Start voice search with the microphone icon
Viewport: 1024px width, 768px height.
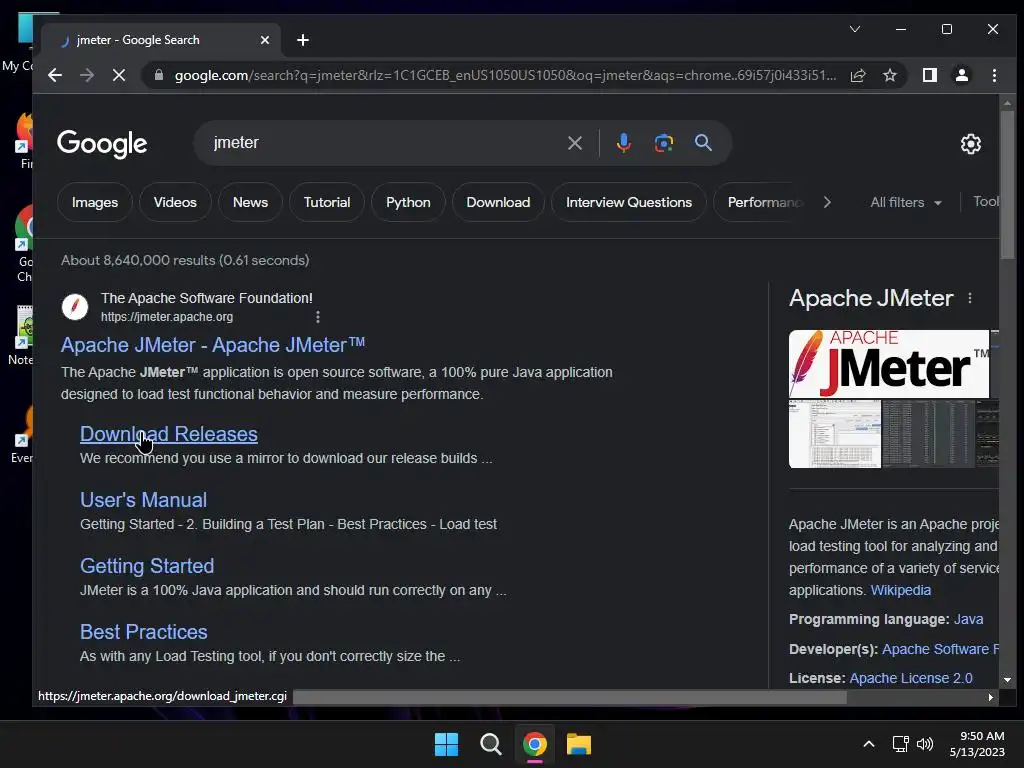[x=624, y=143]
